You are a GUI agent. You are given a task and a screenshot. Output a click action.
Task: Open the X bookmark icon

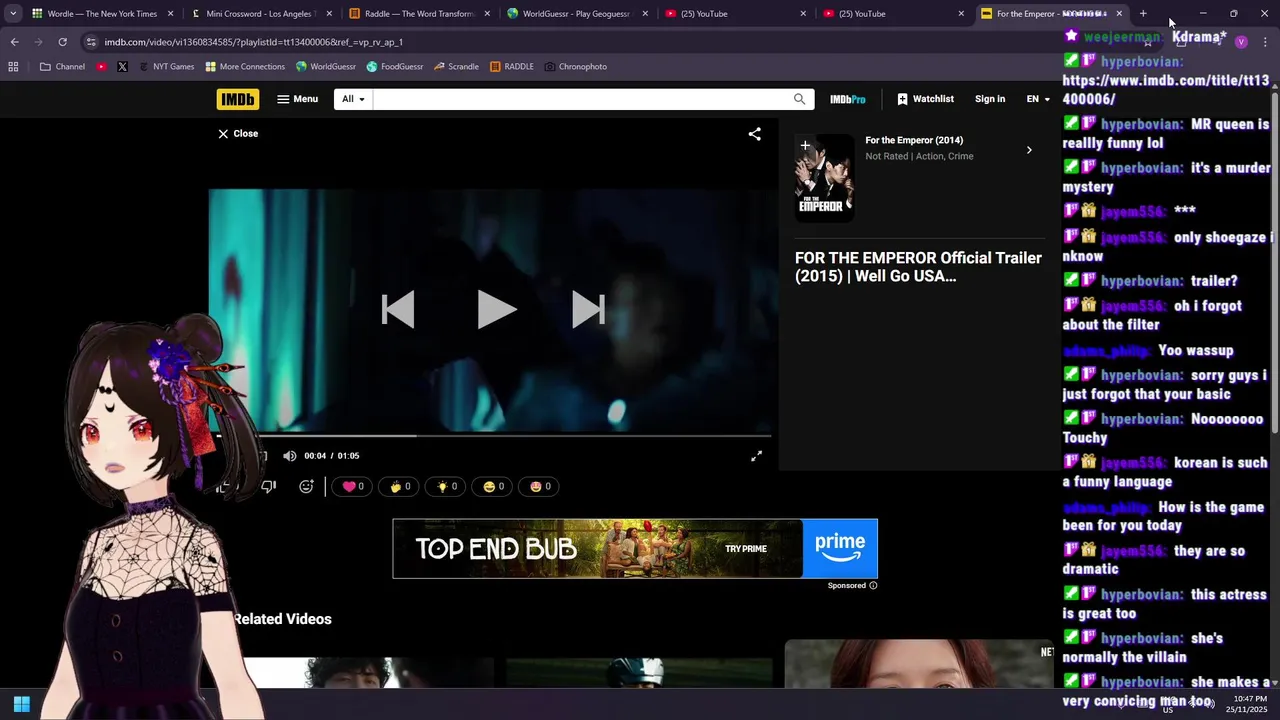[x=122, y=67]
